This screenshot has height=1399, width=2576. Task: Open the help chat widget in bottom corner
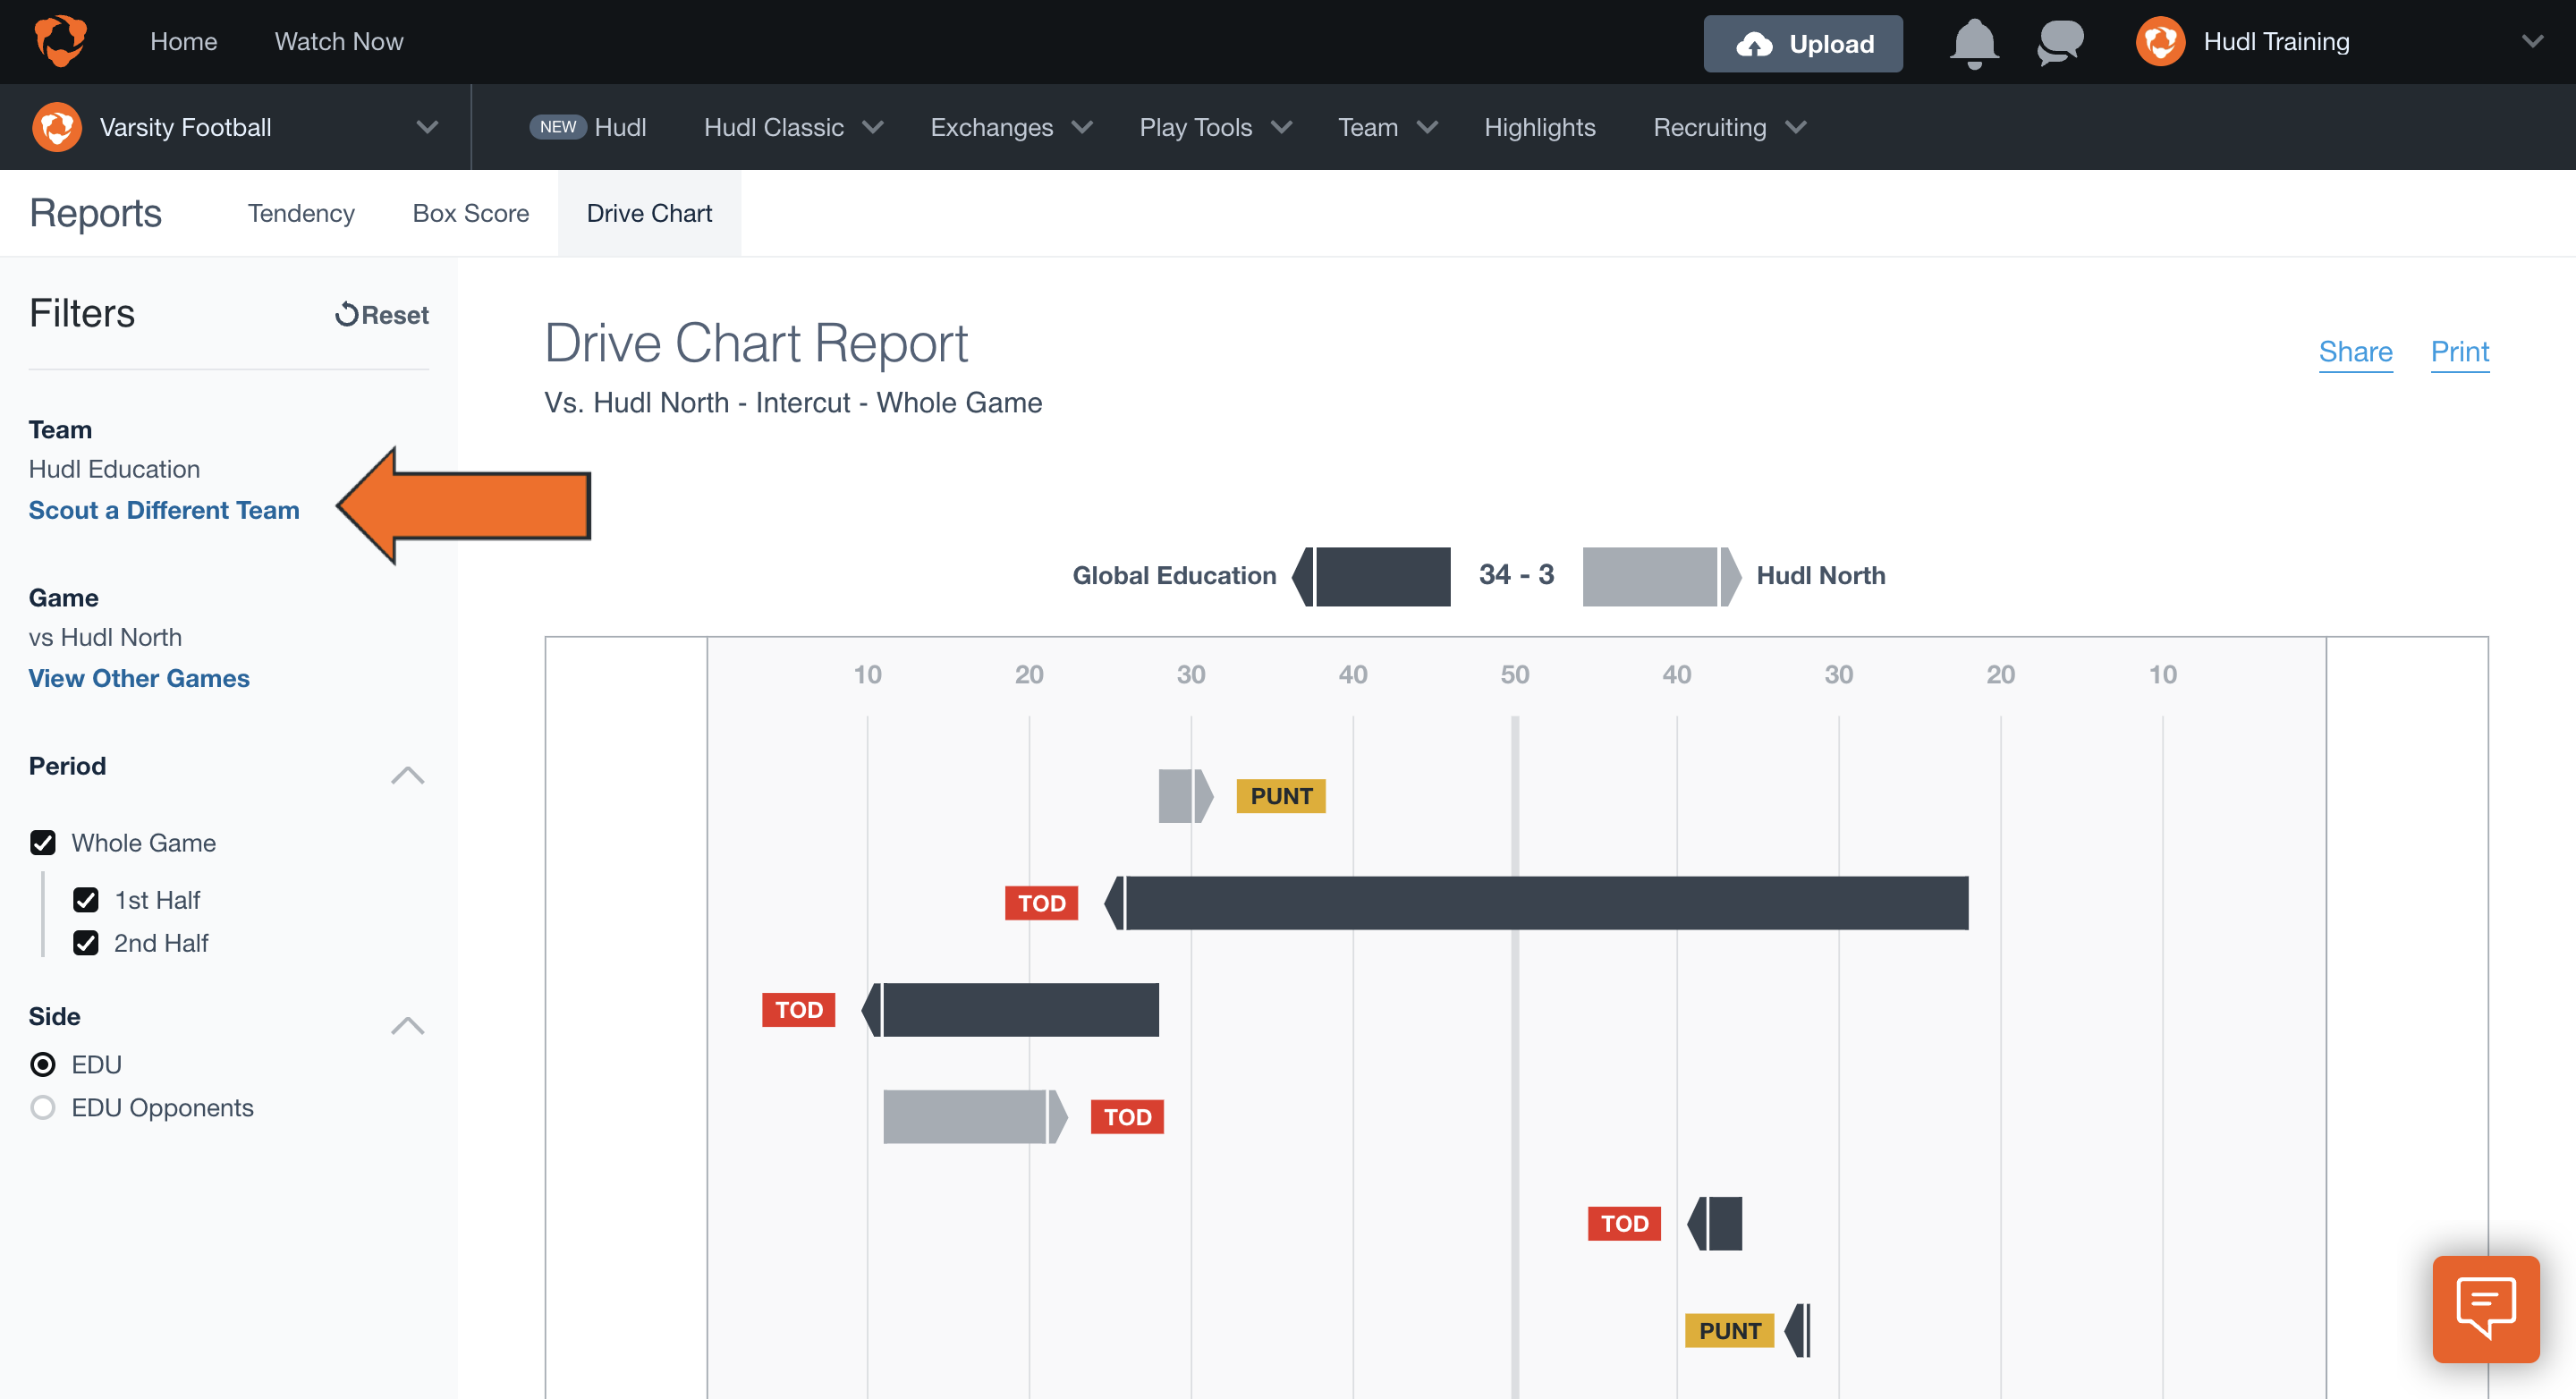point(2486,1309)
